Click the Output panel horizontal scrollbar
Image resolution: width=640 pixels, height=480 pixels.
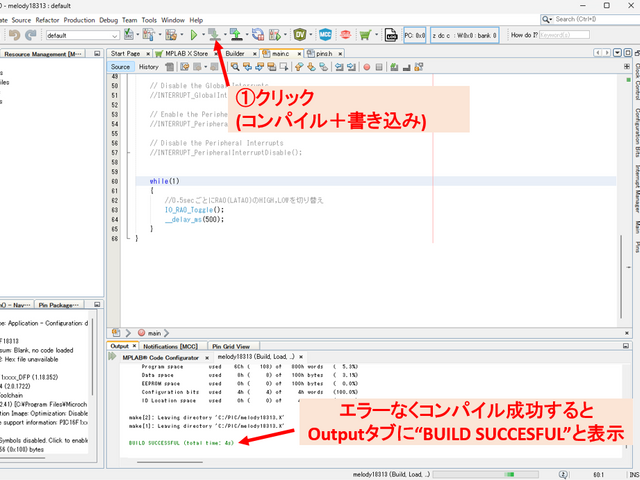click(170, 462)
